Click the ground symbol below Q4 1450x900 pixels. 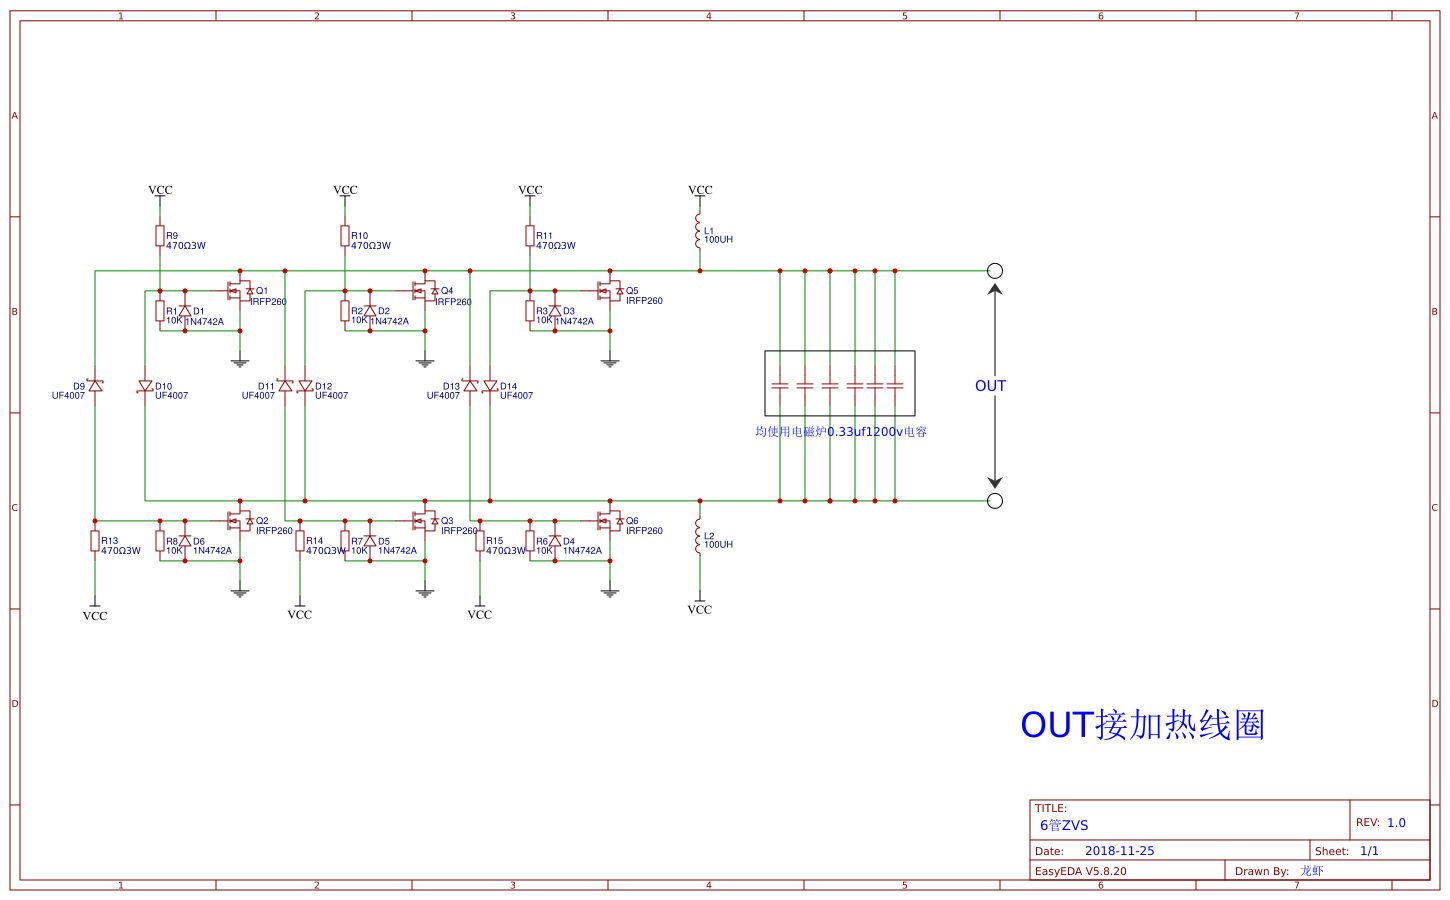coord(425,363)
